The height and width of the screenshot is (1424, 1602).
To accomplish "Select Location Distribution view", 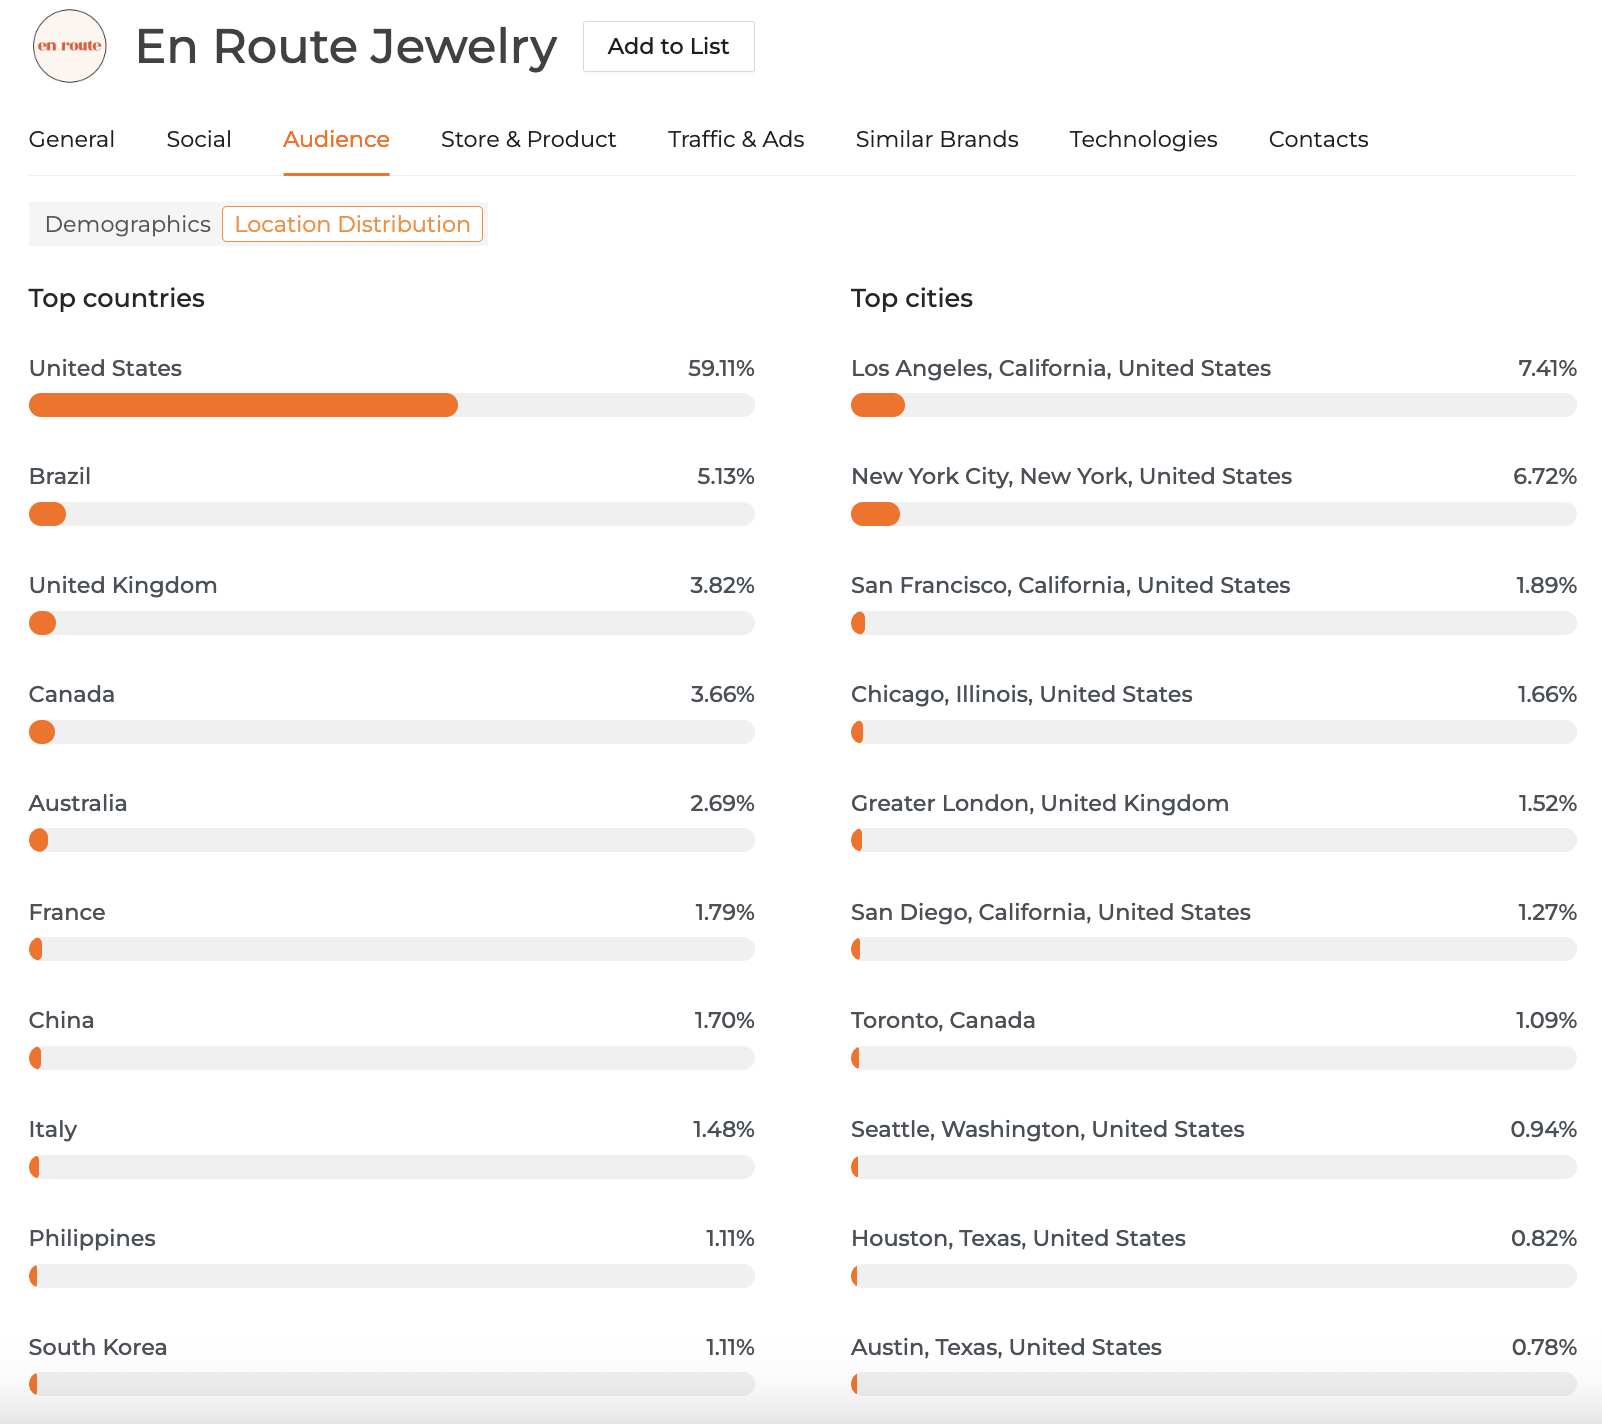I will point(352,224).
